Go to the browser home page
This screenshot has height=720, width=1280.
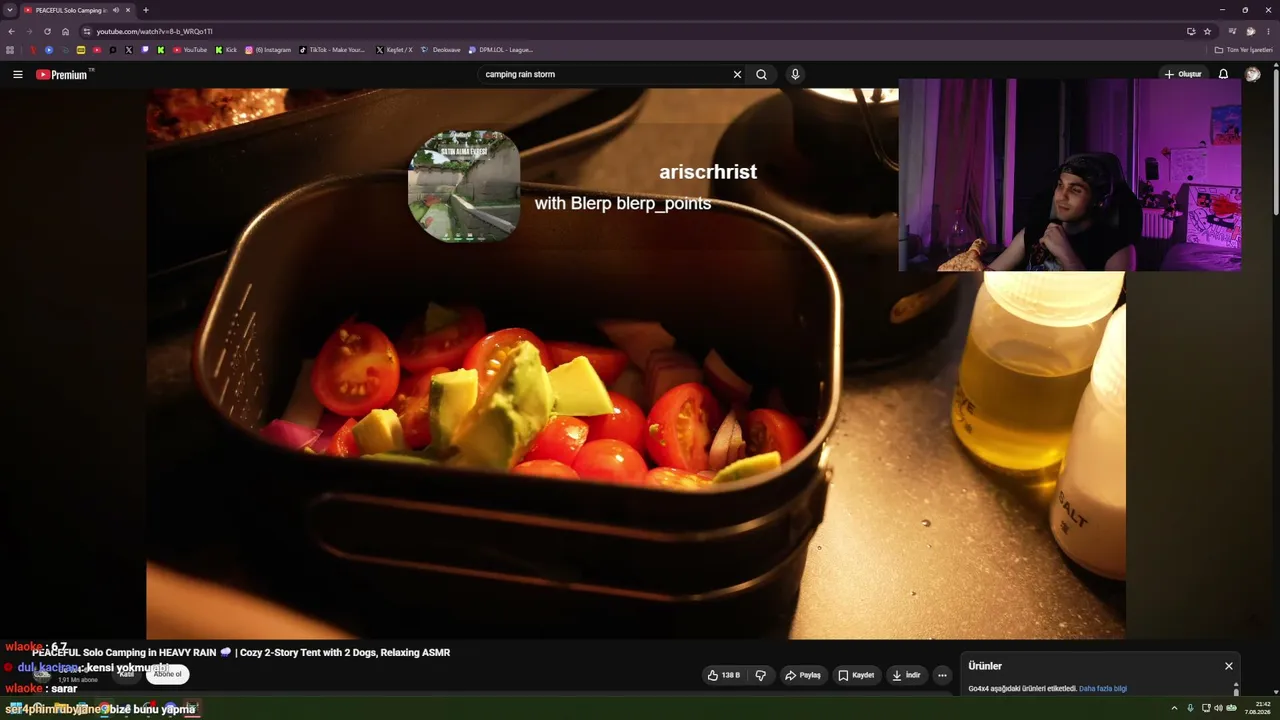66,31
